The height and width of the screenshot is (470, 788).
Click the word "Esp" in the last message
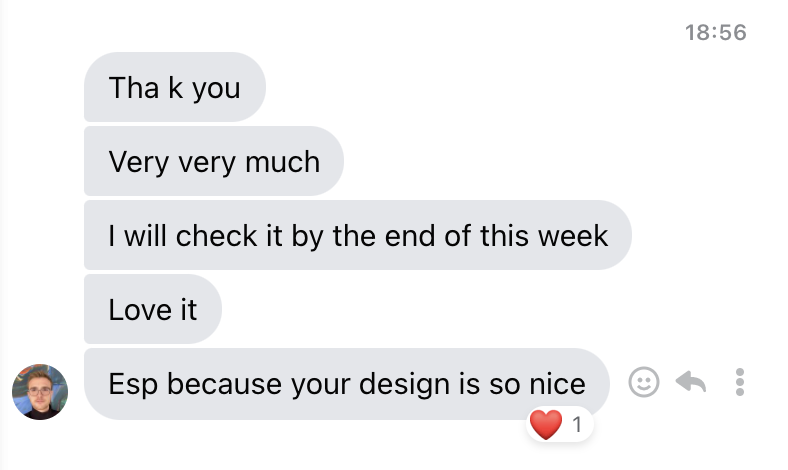pyautogui.click(x=131, y=384)
